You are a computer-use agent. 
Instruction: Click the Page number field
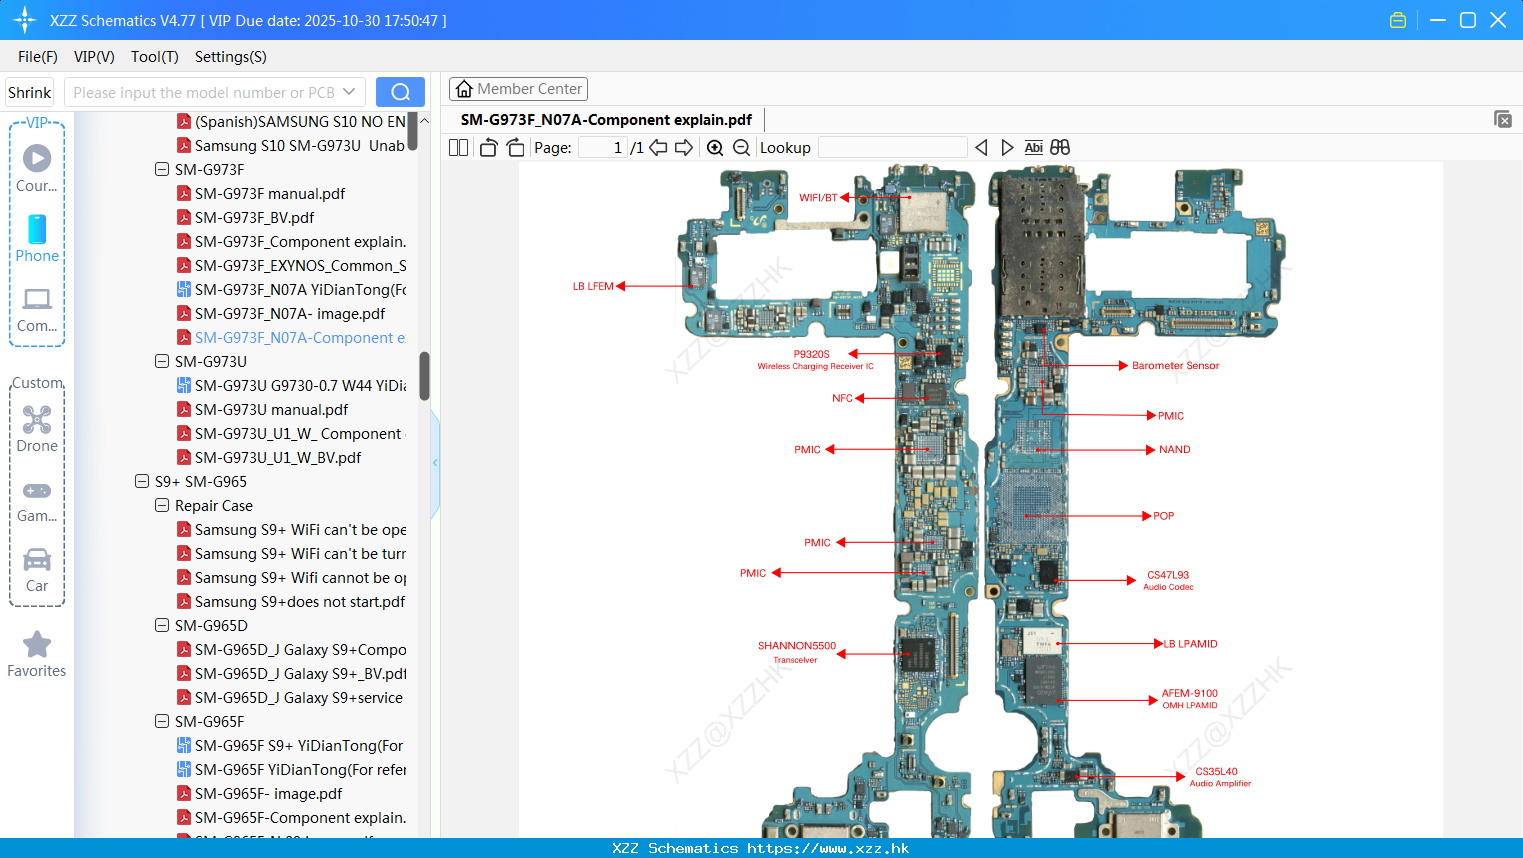(603, 147)
